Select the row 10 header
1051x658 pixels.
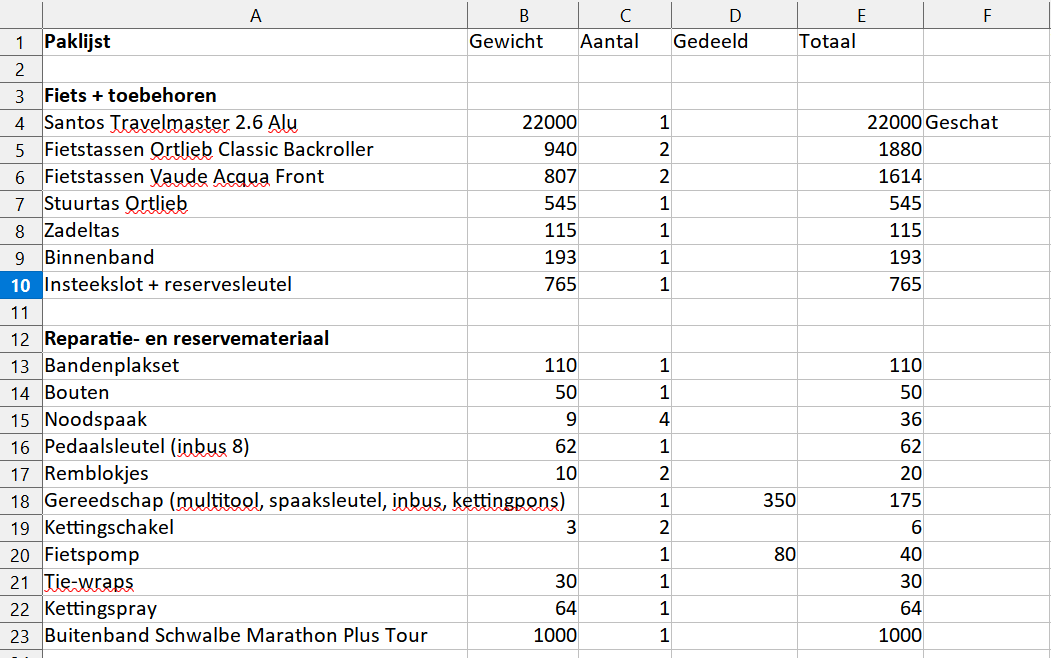point(20,284)
